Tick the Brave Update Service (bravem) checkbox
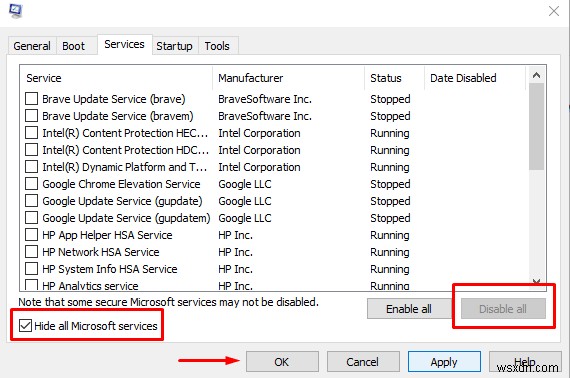The width and height of the screenshot is (570, 378). pos(32,116)
